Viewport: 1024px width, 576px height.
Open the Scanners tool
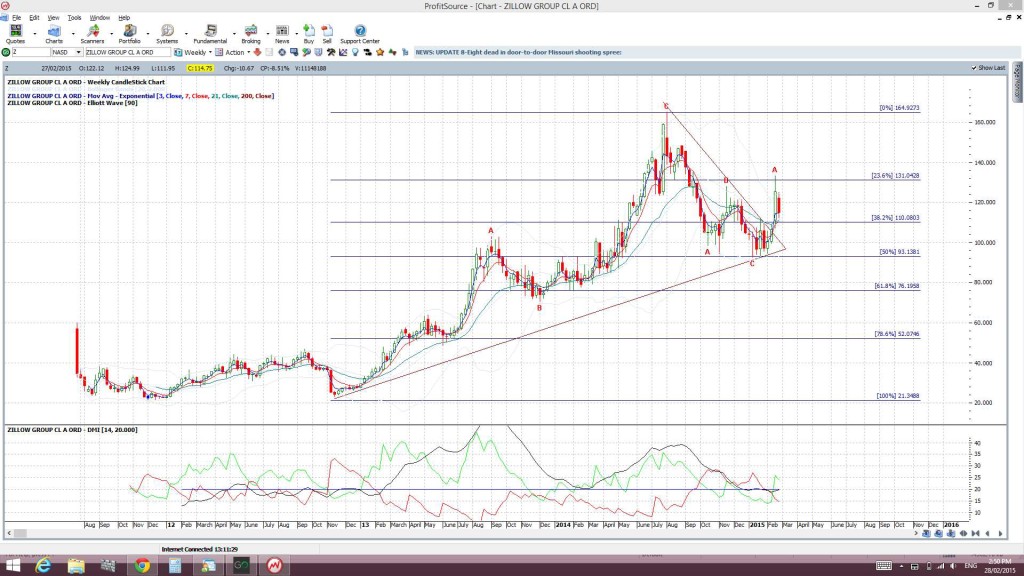click(x=92, y=31)
